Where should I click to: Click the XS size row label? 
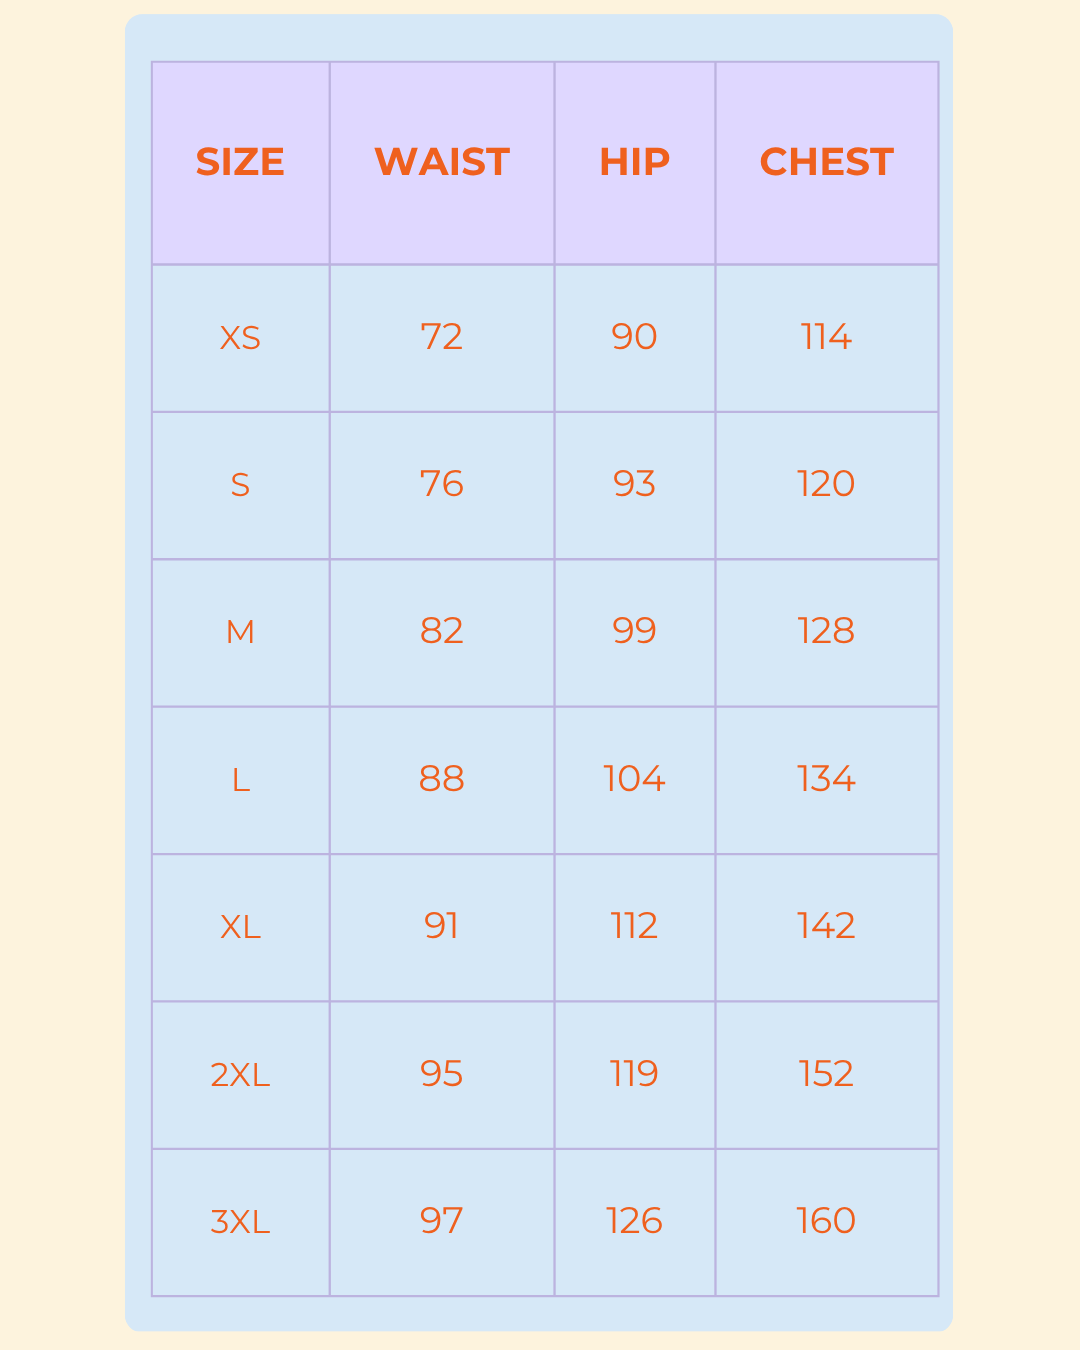pos(240,338)
